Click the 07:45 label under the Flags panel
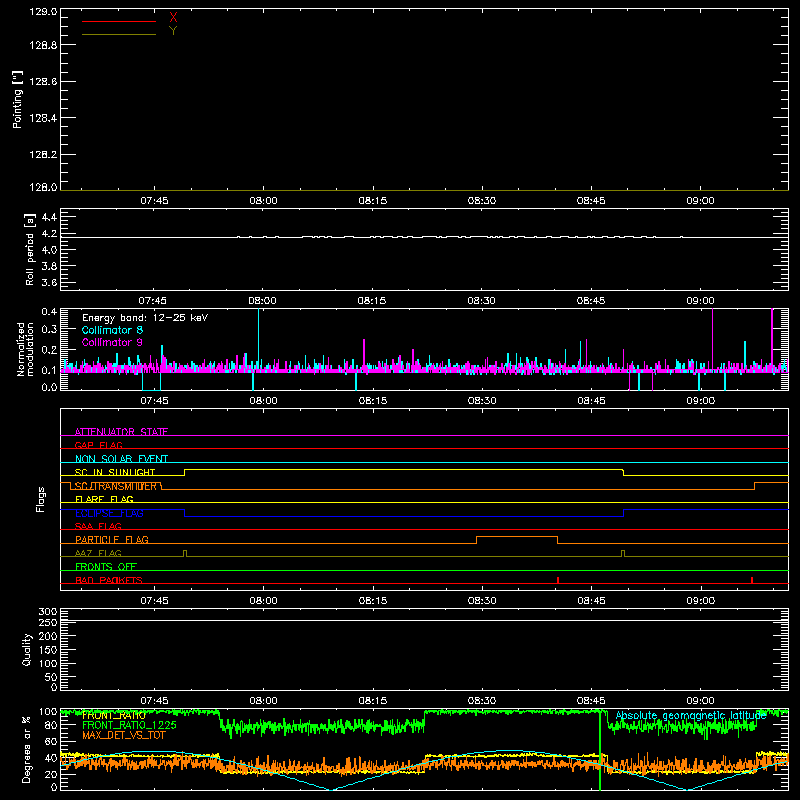 pyautogui.click(x=154, y=601)
